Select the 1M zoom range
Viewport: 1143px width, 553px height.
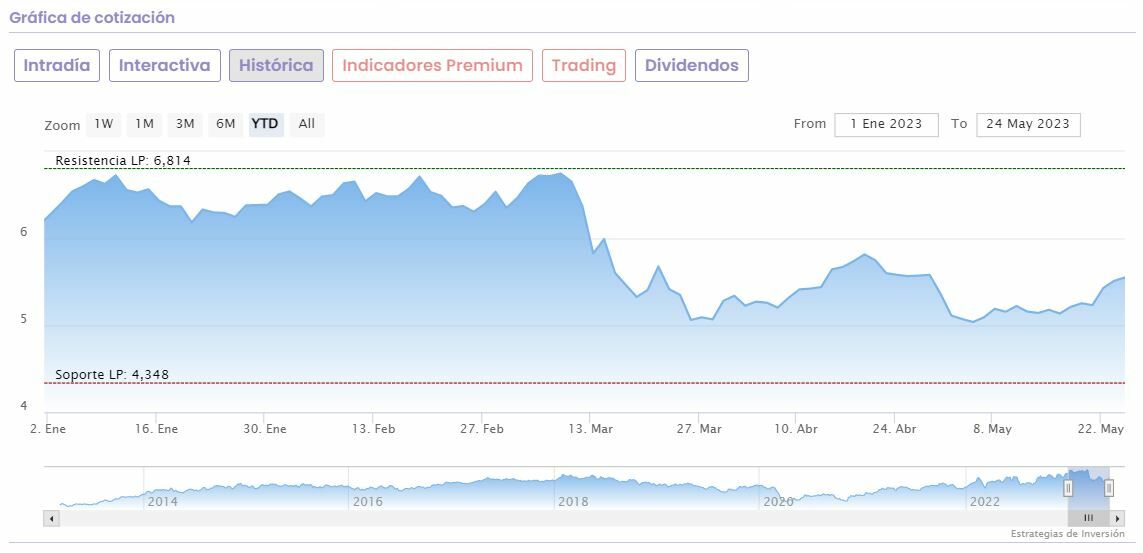click(145, 124)
